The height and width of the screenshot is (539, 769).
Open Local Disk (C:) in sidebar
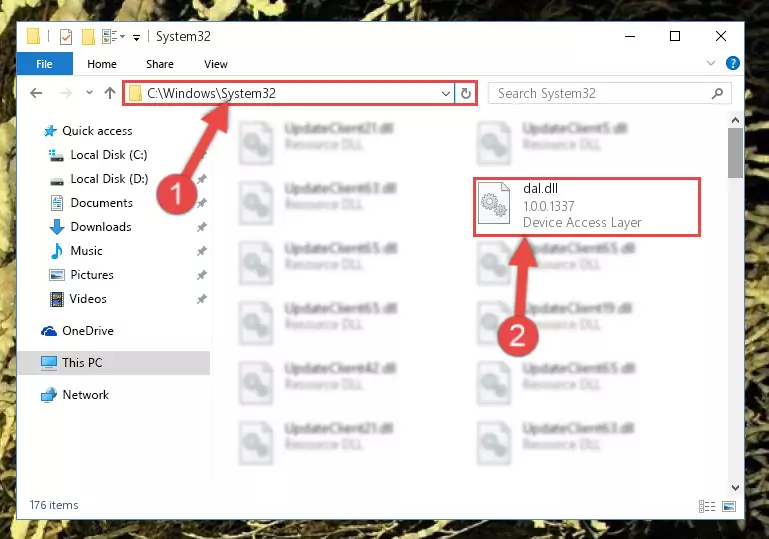click(x=108, y=155)
